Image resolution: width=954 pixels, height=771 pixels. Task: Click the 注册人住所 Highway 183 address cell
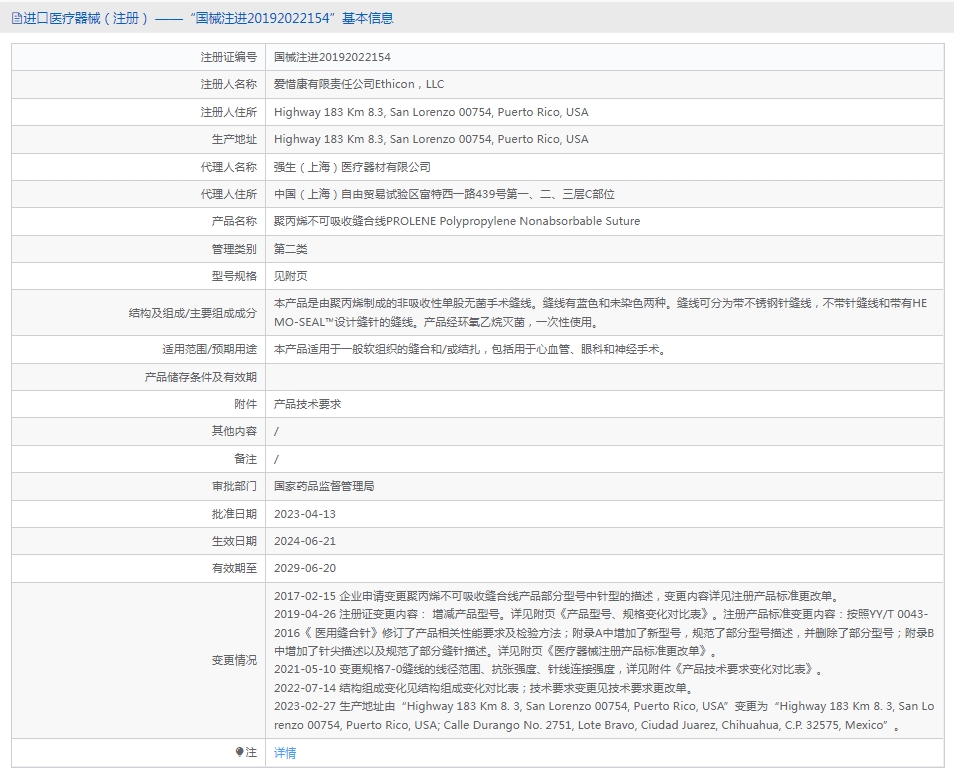431,112
